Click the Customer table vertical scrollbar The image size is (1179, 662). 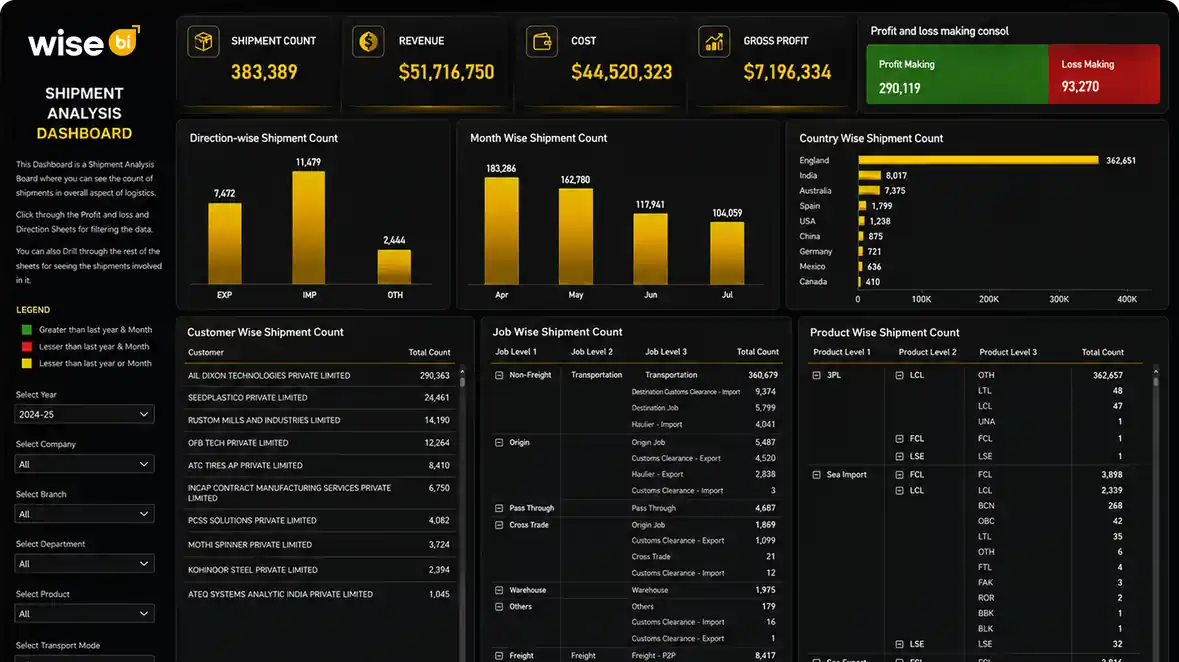[462, 512]
